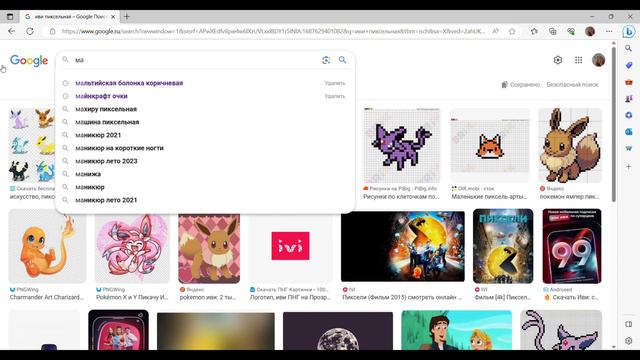Open Outlook icon in Edge sidebar
The image size is (640, 360).
tap(629, 131)
